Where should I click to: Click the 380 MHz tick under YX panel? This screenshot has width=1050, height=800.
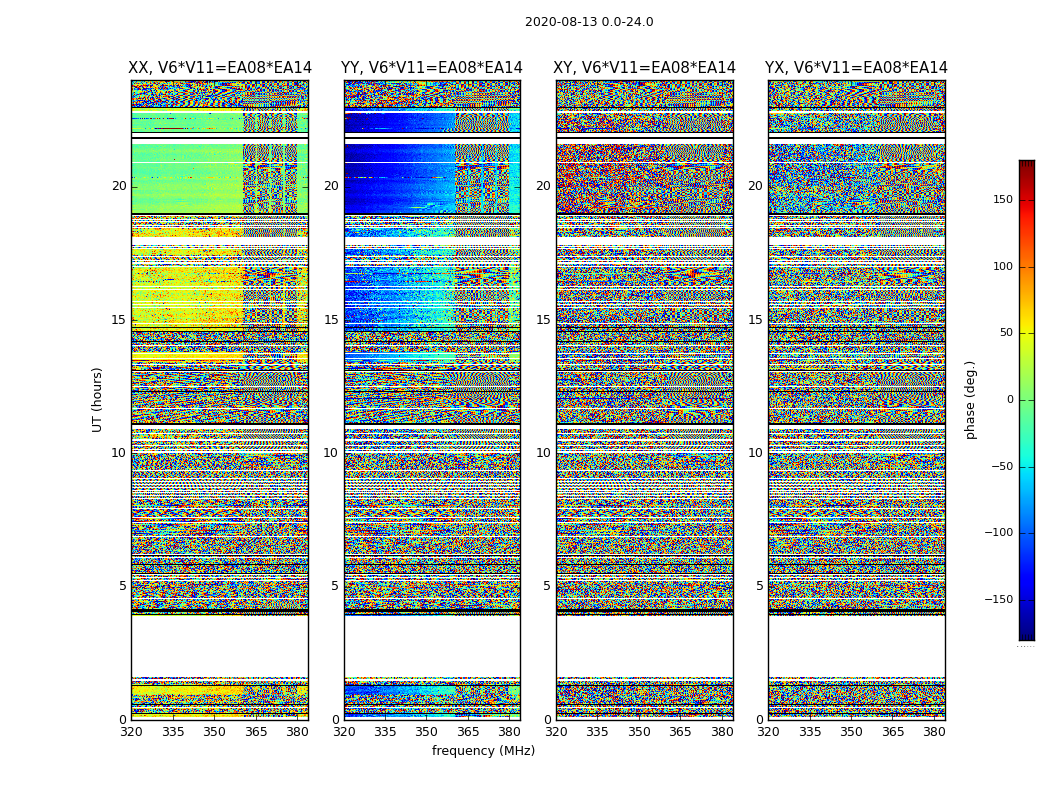click(934, 732)
